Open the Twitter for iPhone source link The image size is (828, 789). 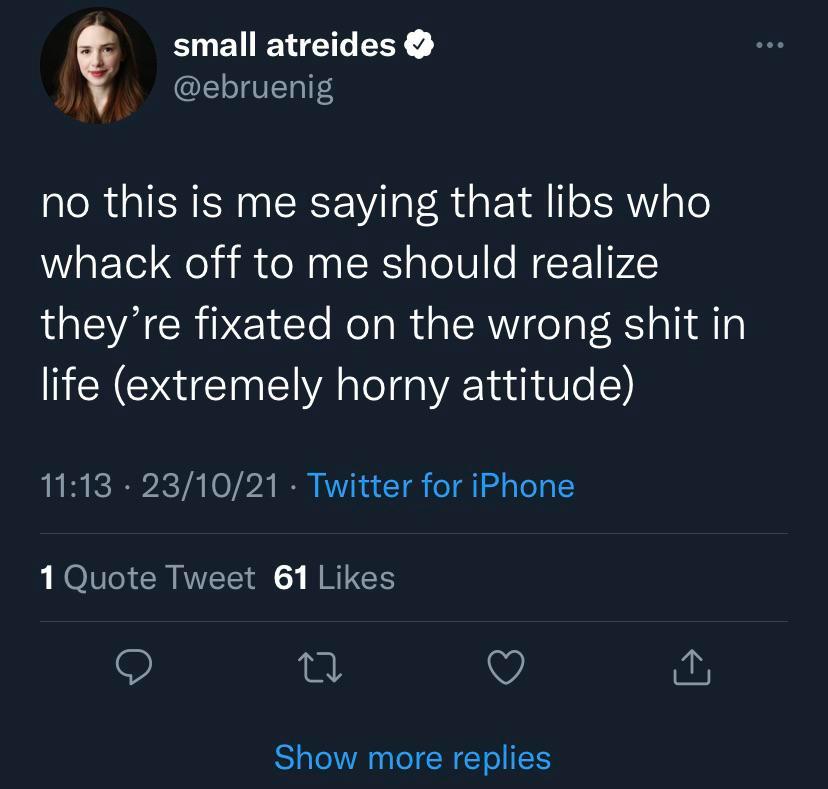(441, 486)
